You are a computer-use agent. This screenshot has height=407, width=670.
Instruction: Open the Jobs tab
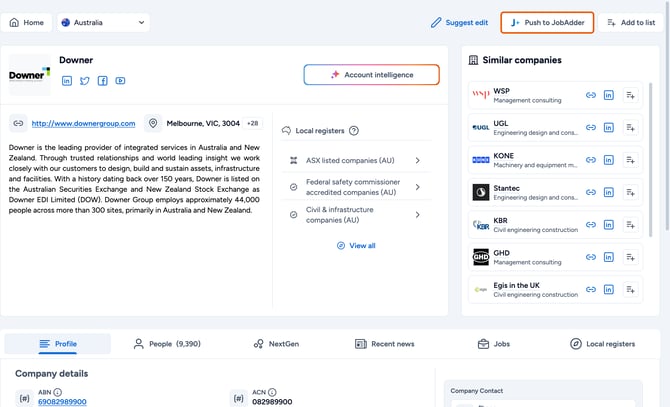(x=494, y=344)
